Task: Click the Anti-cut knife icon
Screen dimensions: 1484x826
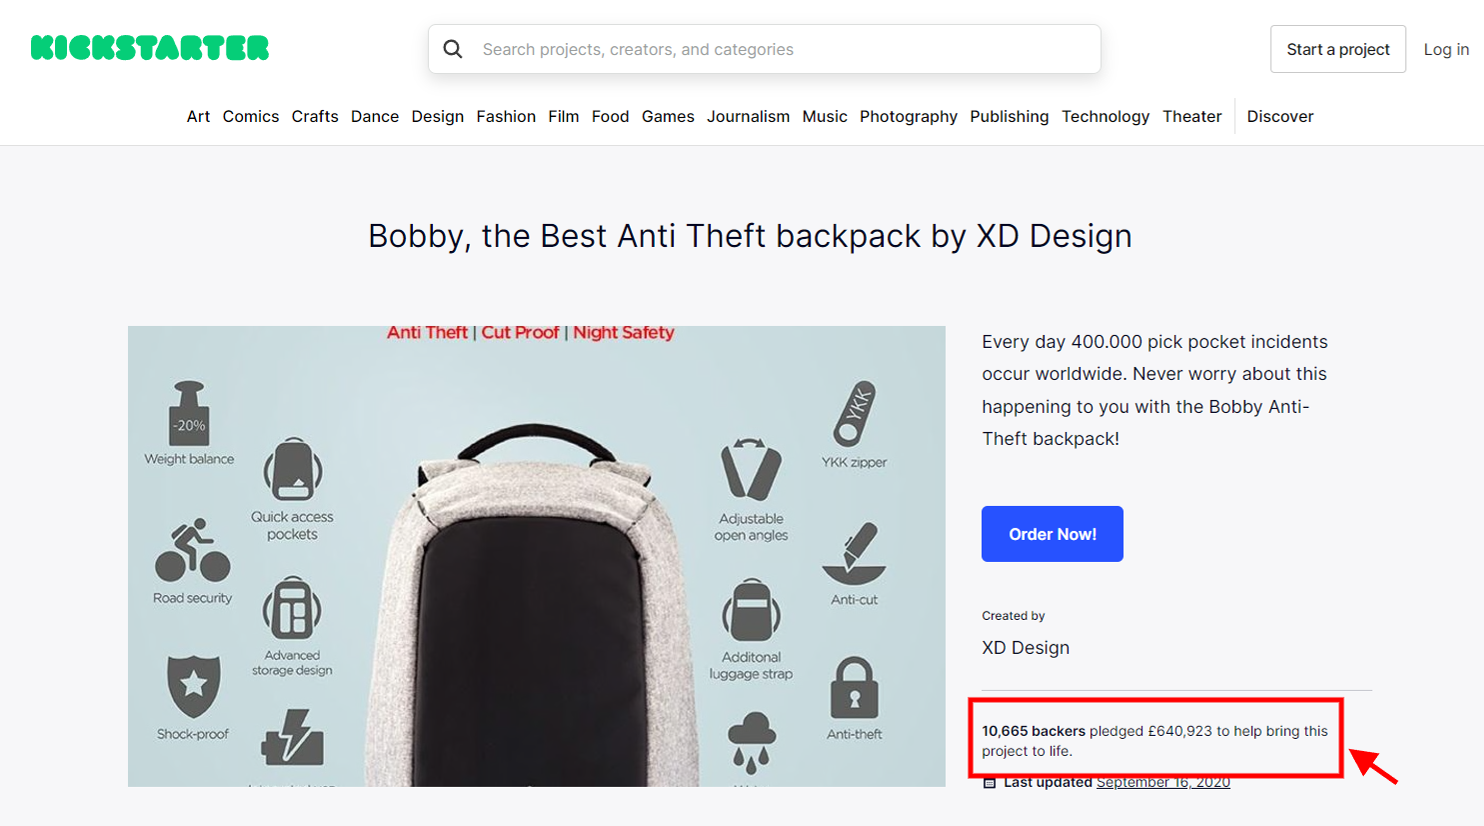Action: tap(854, 554)
